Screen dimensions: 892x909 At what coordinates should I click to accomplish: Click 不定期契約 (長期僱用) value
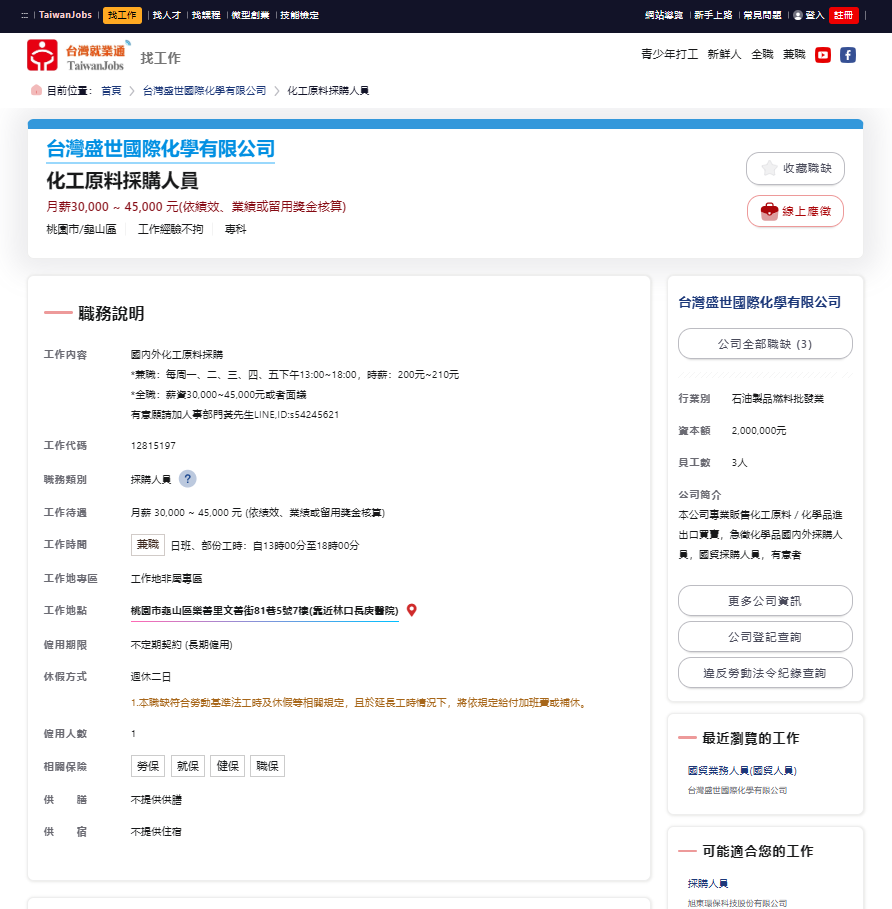[x=181, y=645]
